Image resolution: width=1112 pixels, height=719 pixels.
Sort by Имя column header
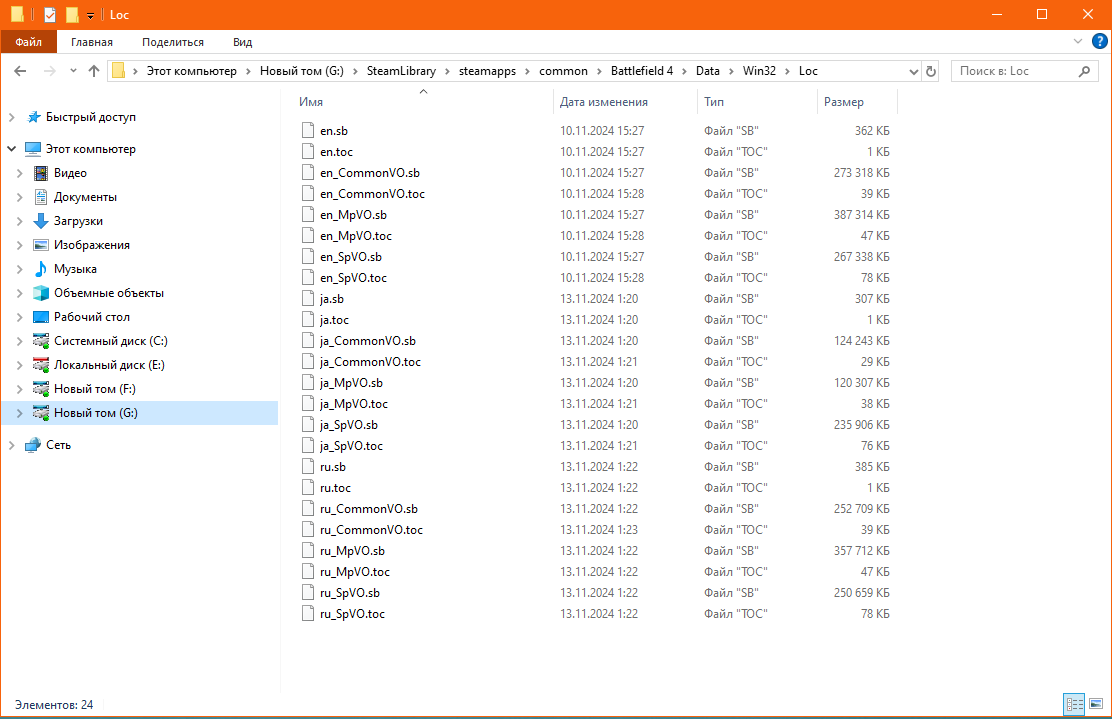423,102
